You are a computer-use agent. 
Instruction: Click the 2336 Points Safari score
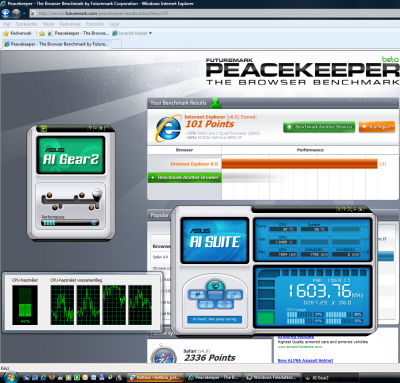tap(210, 358)
